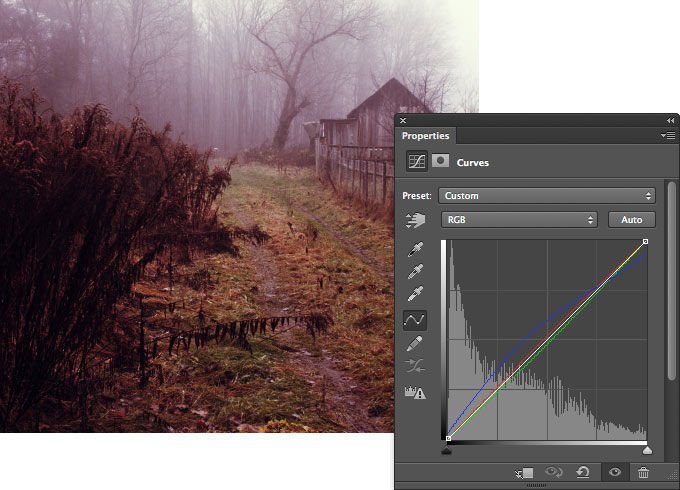Reset adjustment to defaults
The width and height of the screenshot is (680, 490).
pos(583,472)
